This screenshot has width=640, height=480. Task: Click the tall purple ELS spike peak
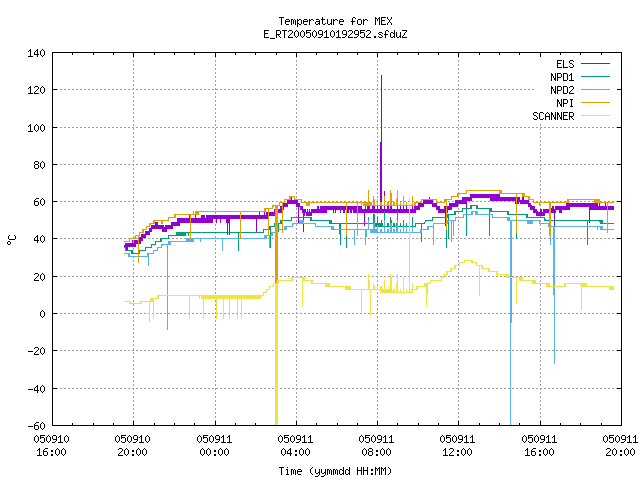[x=382, y=76]
